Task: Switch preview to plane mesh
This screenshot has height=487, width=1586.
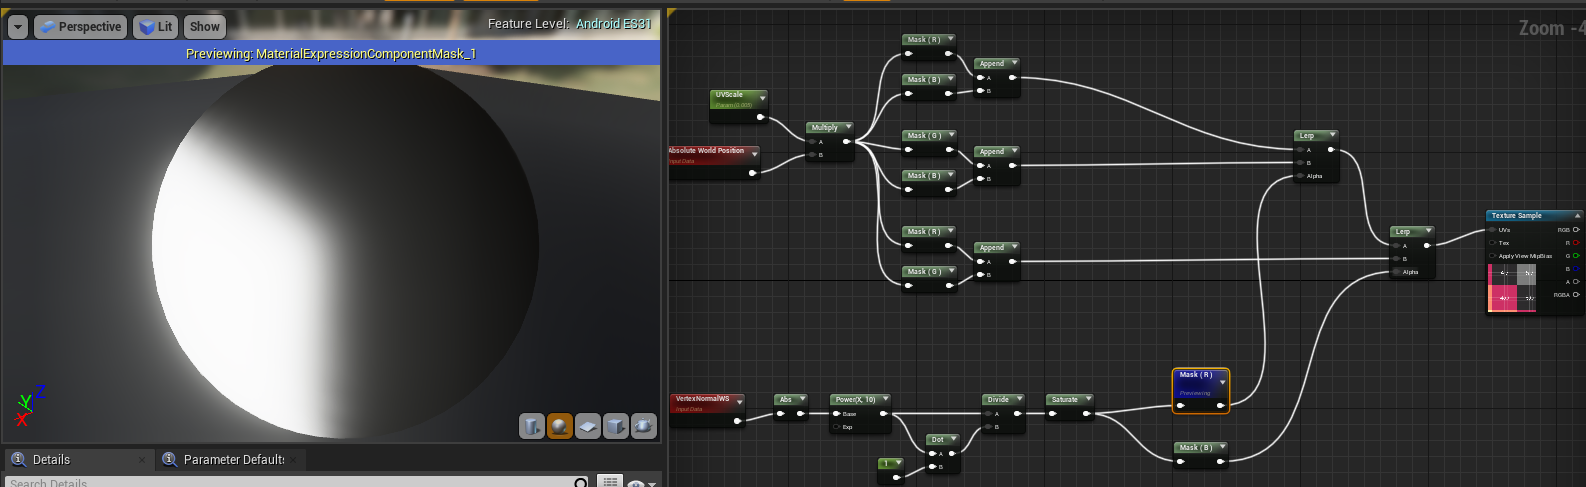Action: [x=588, y=427]
